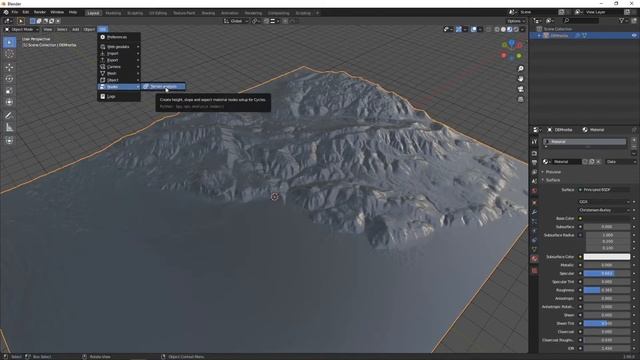Click the View viewport header menu

(47, 29)
